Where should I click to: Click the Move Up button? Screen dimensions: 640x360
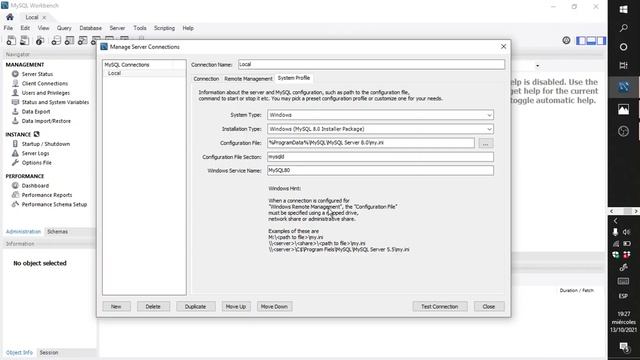coord(236,307)
